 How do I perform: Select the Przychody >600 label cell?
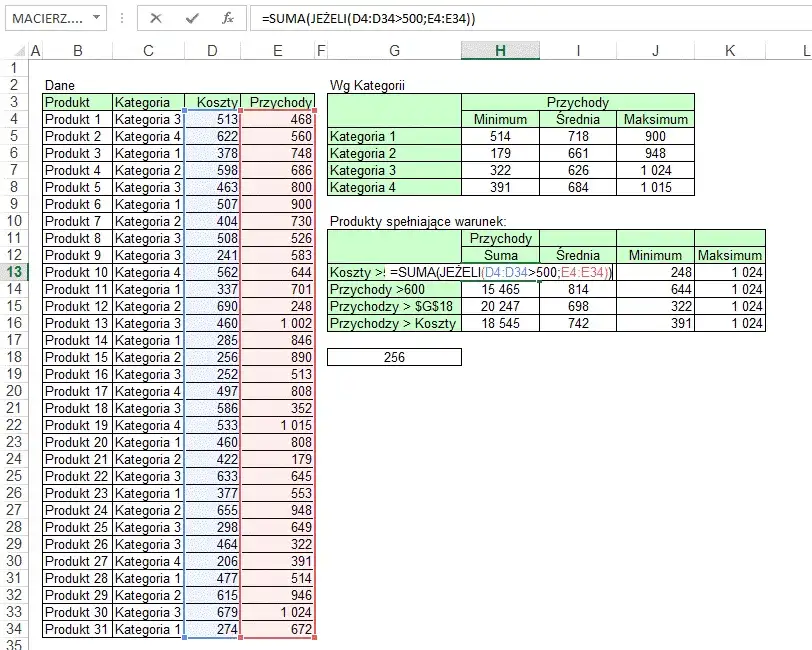394,289
